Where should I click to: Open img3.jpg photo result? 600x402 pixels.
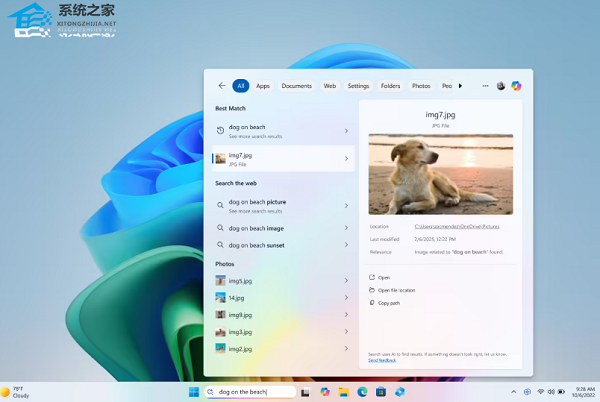point(283,332)
